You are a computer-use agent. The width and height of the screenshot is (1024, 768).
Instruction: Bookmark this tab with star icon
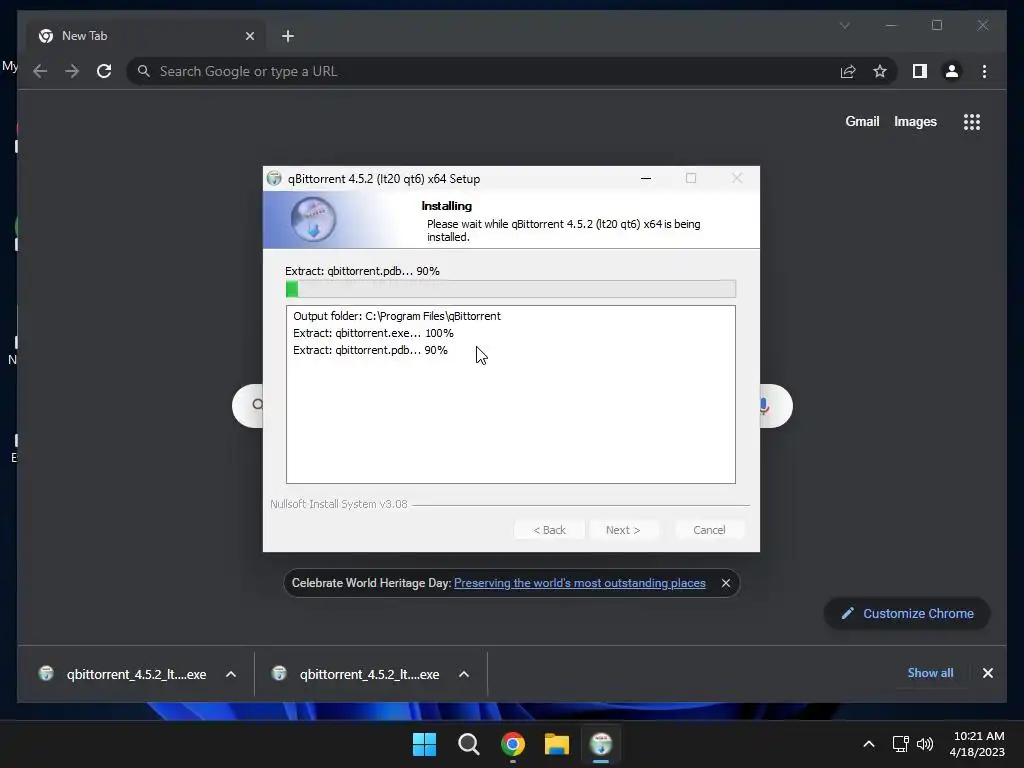click(x=880, y=71)
